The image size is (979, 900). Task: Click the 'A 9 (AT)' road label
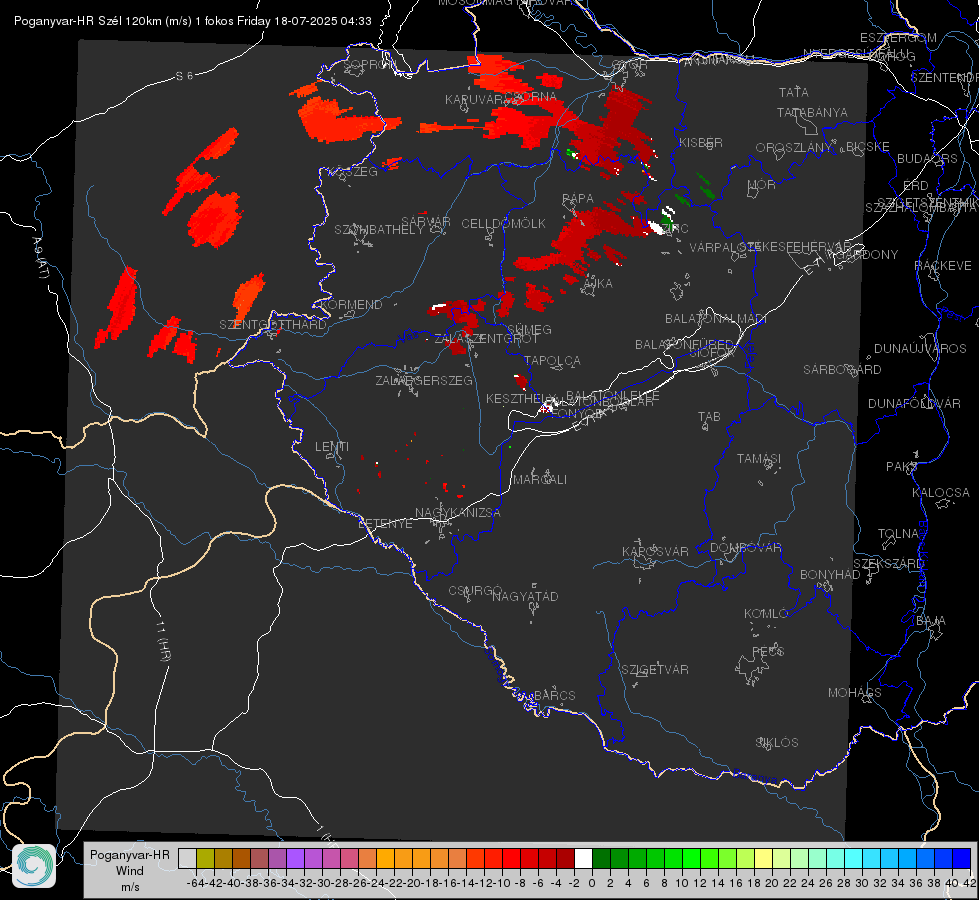(40, 258)
